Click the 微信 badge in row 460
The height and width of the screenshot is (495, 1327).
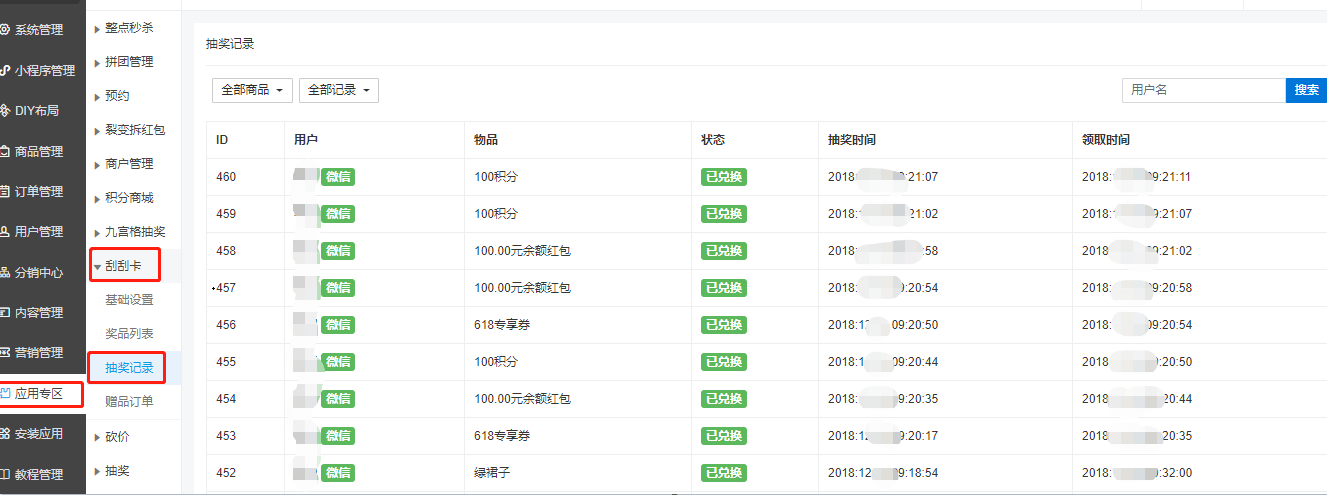pyautogui.click(x=339, y=177)
